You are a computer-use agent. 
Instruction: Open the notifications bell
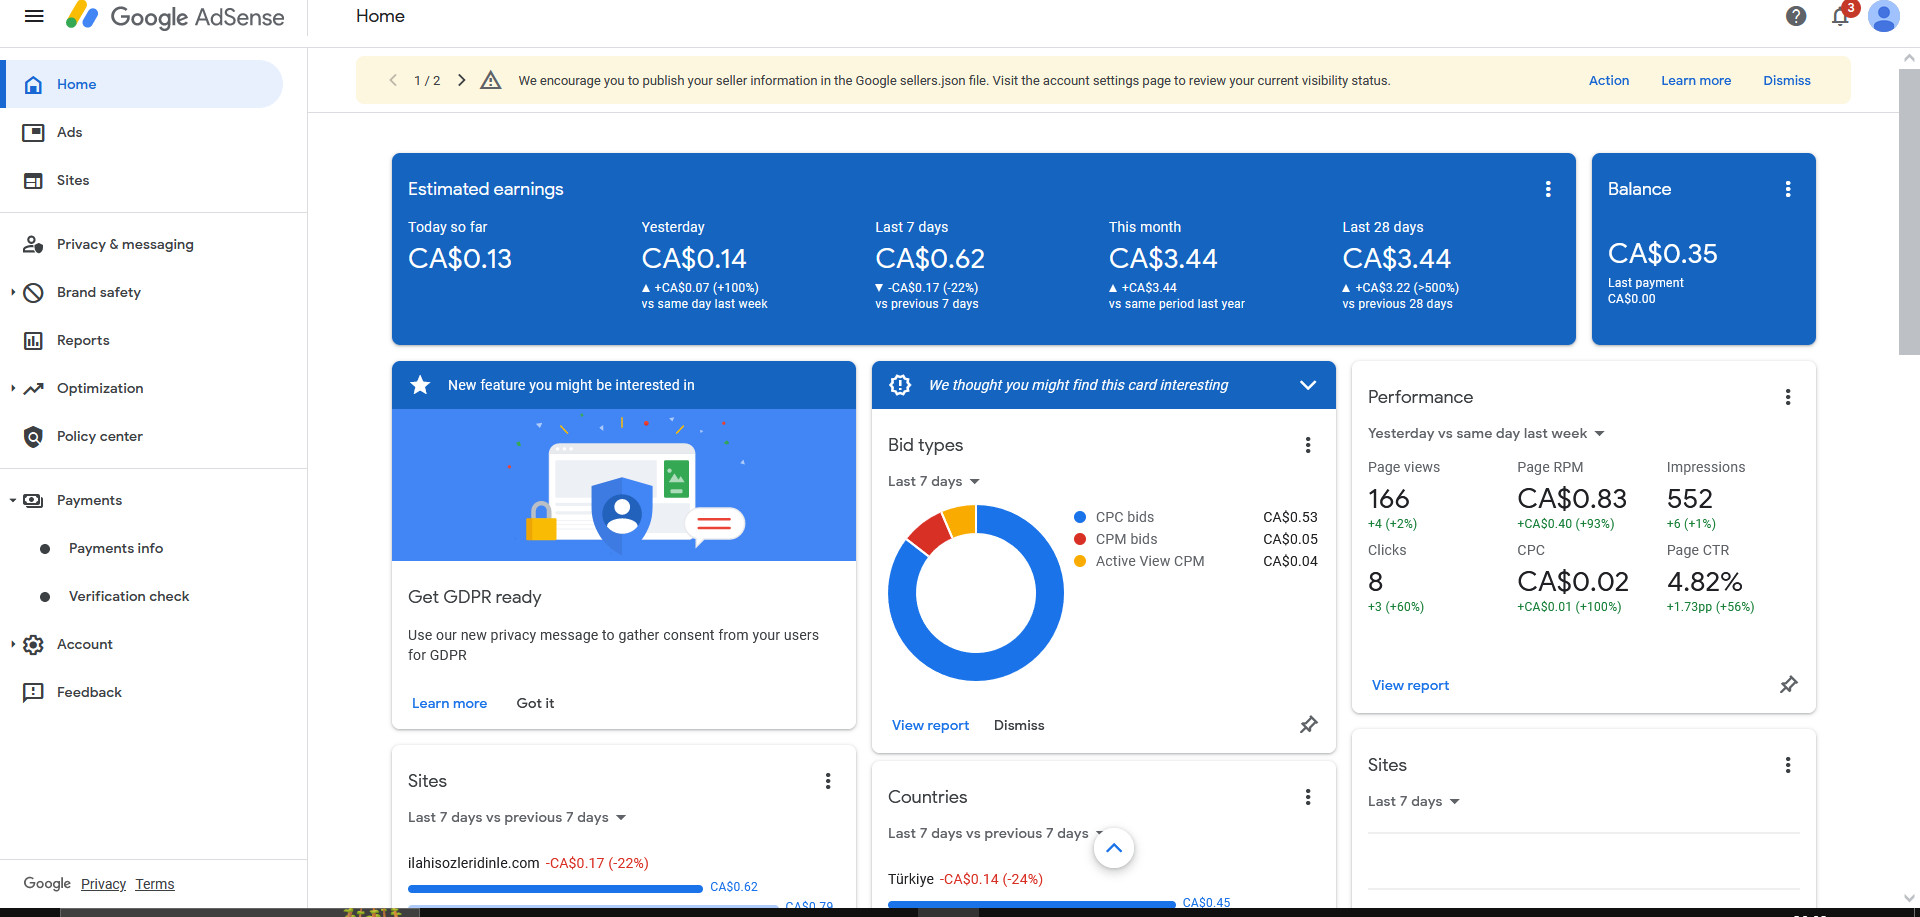[1840, 16]
